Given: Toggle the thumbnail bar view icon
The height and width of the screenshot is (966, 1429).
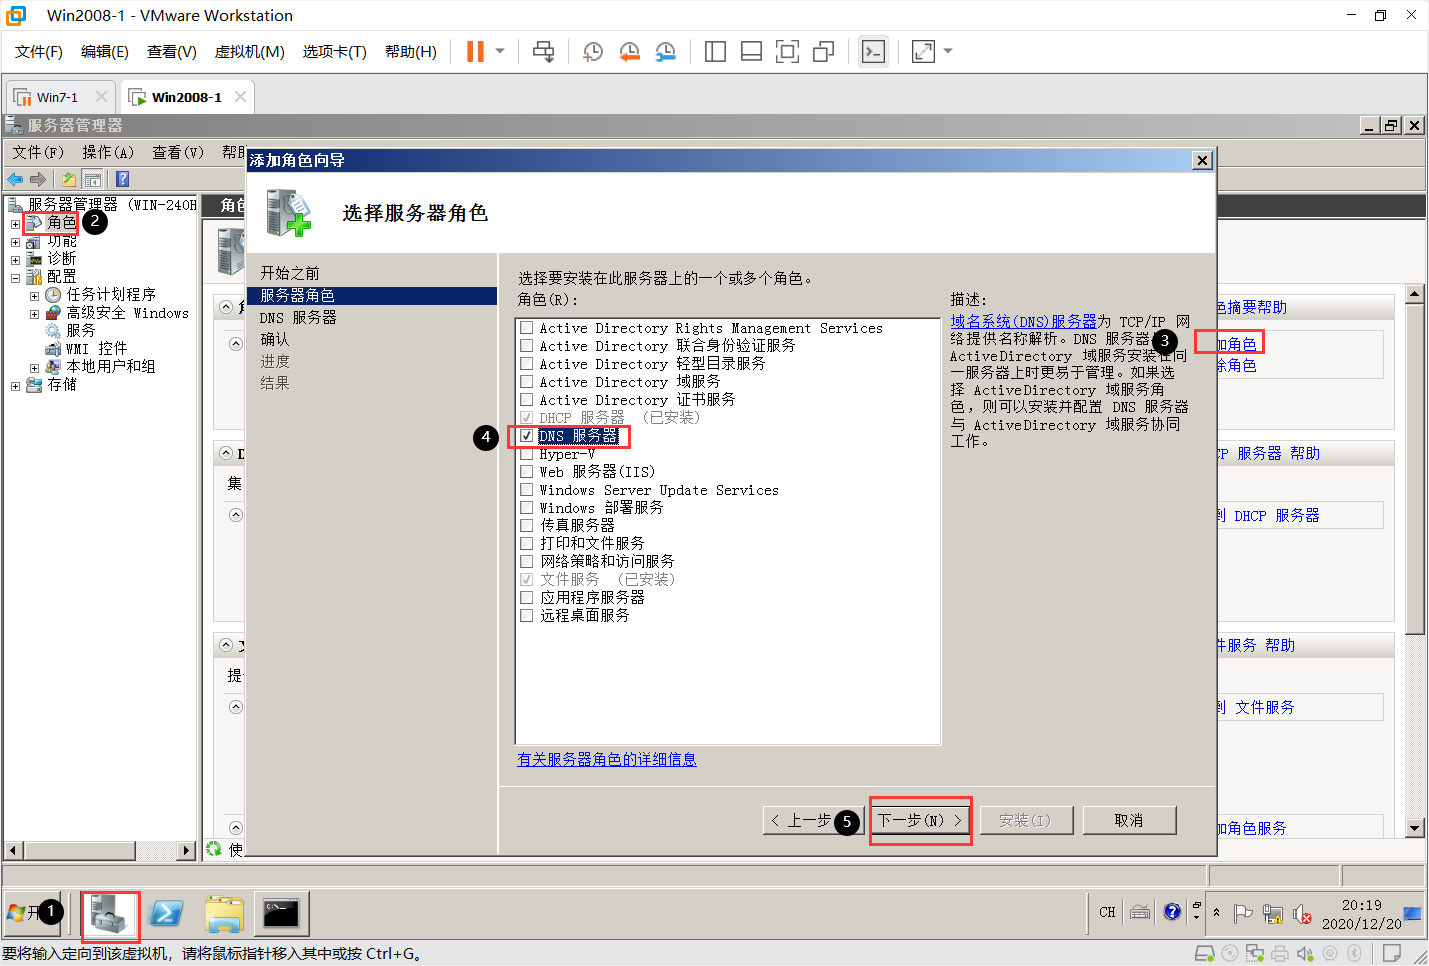Looking at the screenshot, I should (x=751, y=51).
